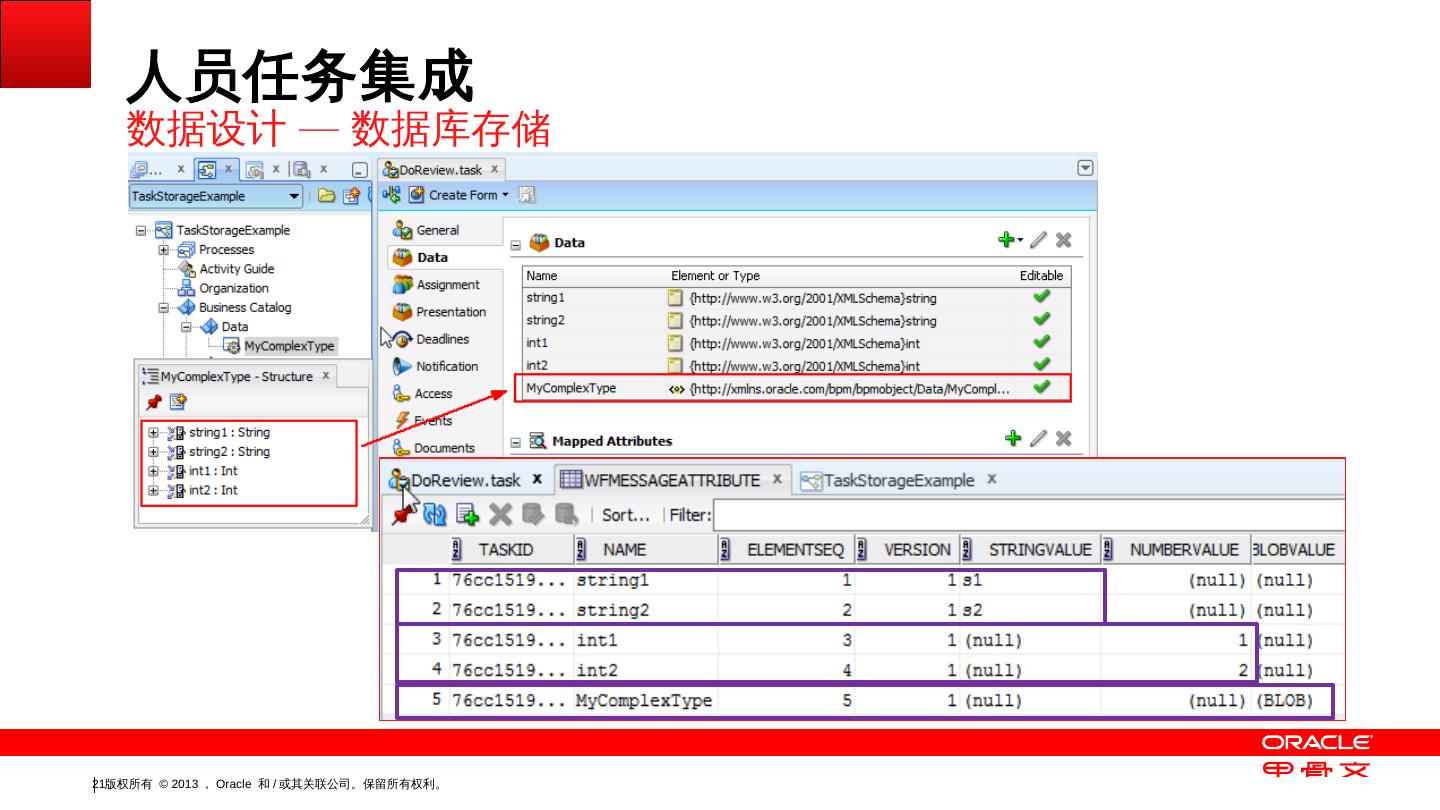Image resolution: width=1440 pixels, height=810 pixels.
Task: Edit the selected Data element with the pencil
Action: (1039, 240)
